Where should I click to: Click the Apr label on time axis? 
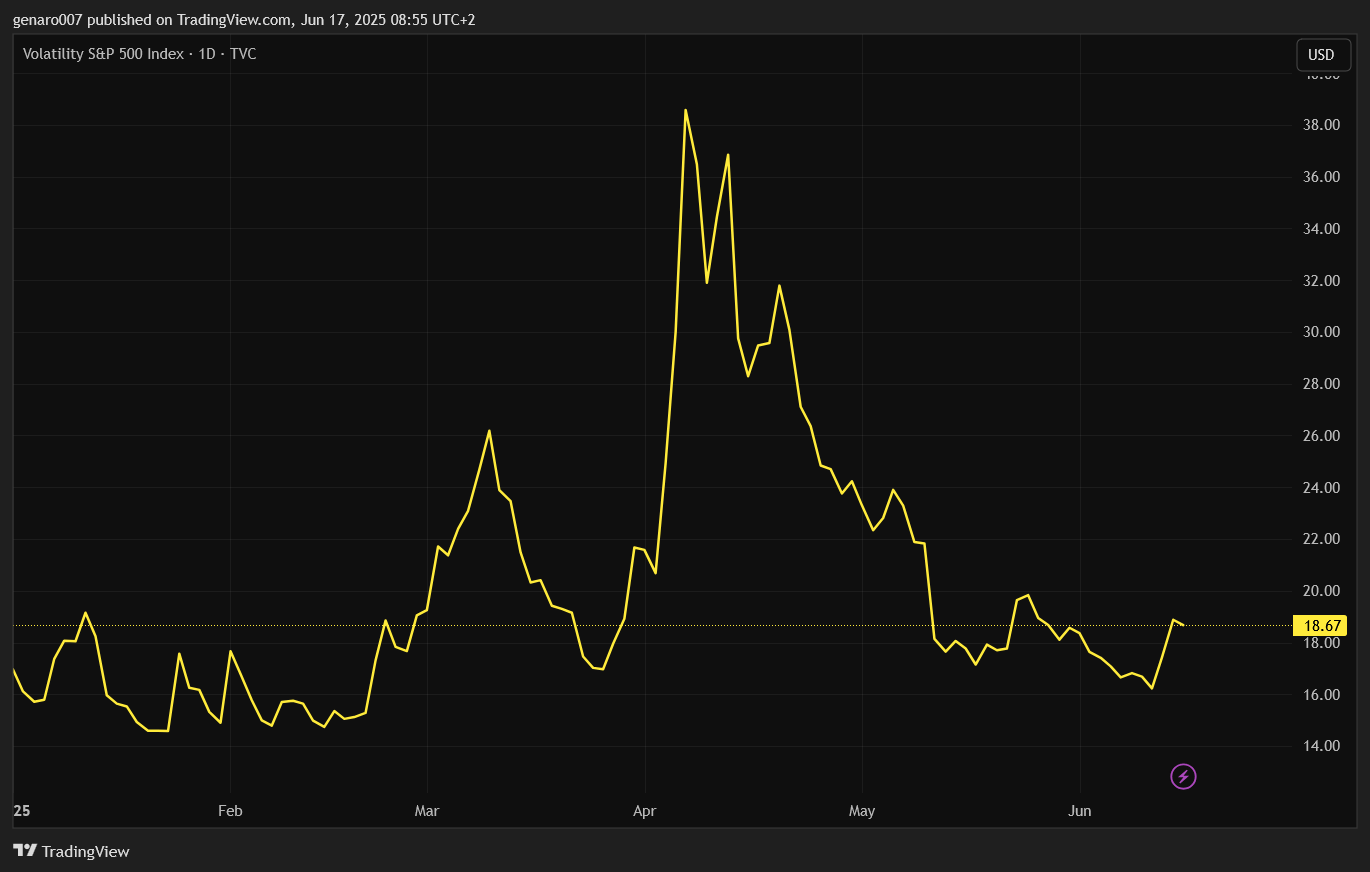coord(645,811)
